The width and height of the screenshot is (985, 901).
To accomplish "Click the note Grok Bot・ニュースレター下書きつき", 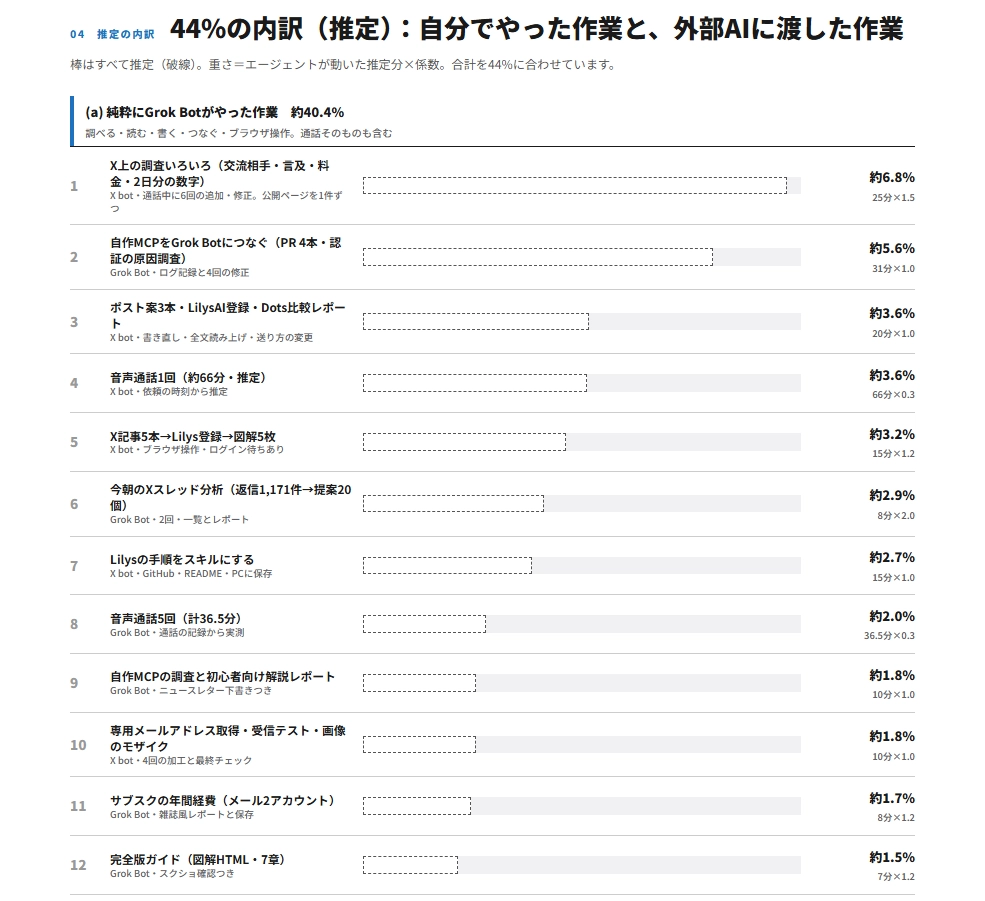I will [x=191, y=691].
